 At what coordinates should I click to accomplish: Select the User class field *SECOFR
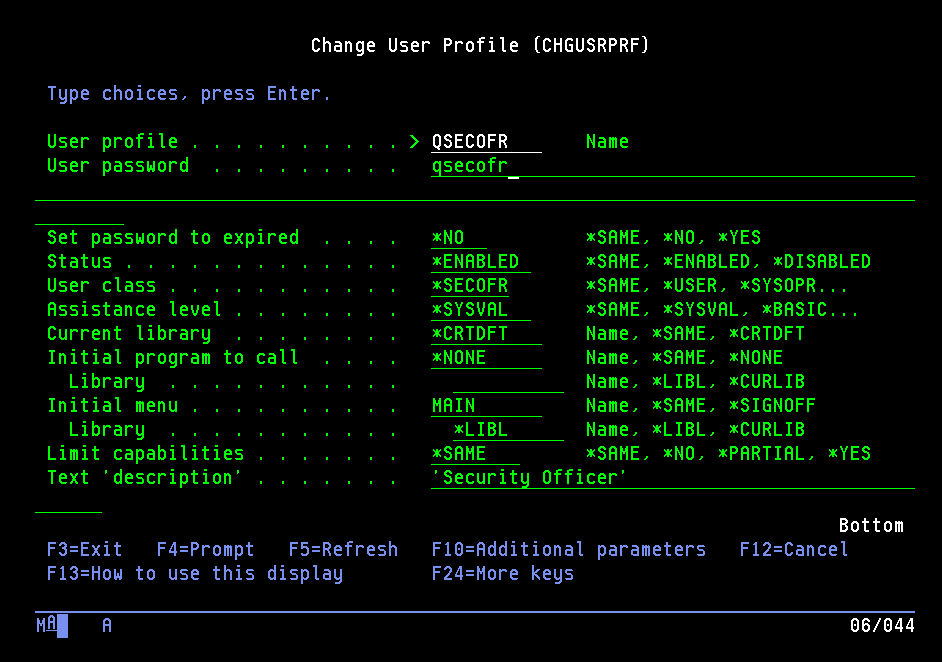(470, 286)
